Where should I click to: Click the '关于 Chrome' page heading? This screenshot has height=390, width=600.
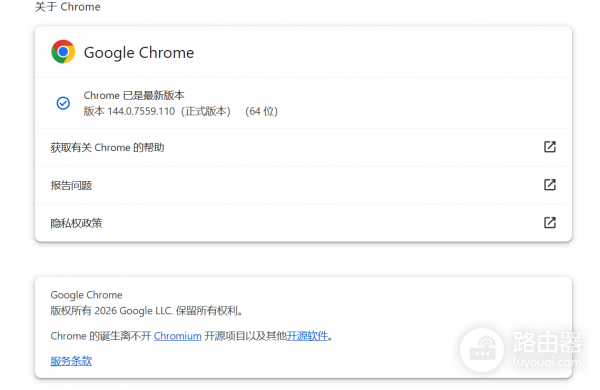(67, 7)
